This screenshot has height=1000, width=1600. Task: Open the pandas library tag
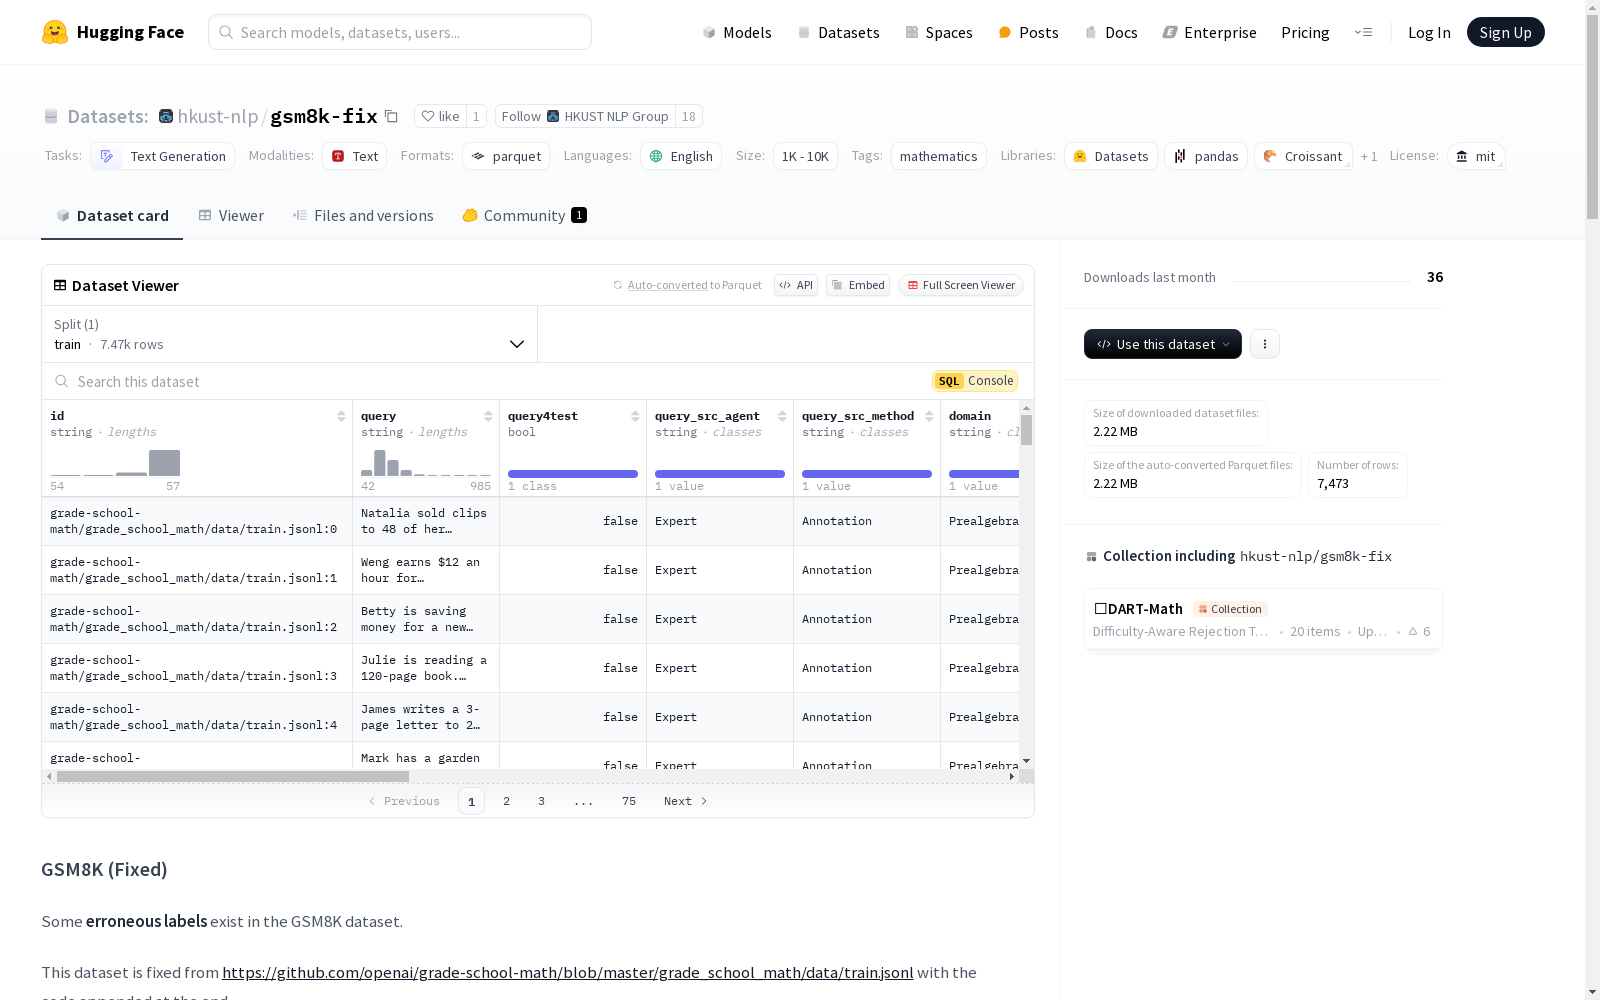pos(1206,156)
